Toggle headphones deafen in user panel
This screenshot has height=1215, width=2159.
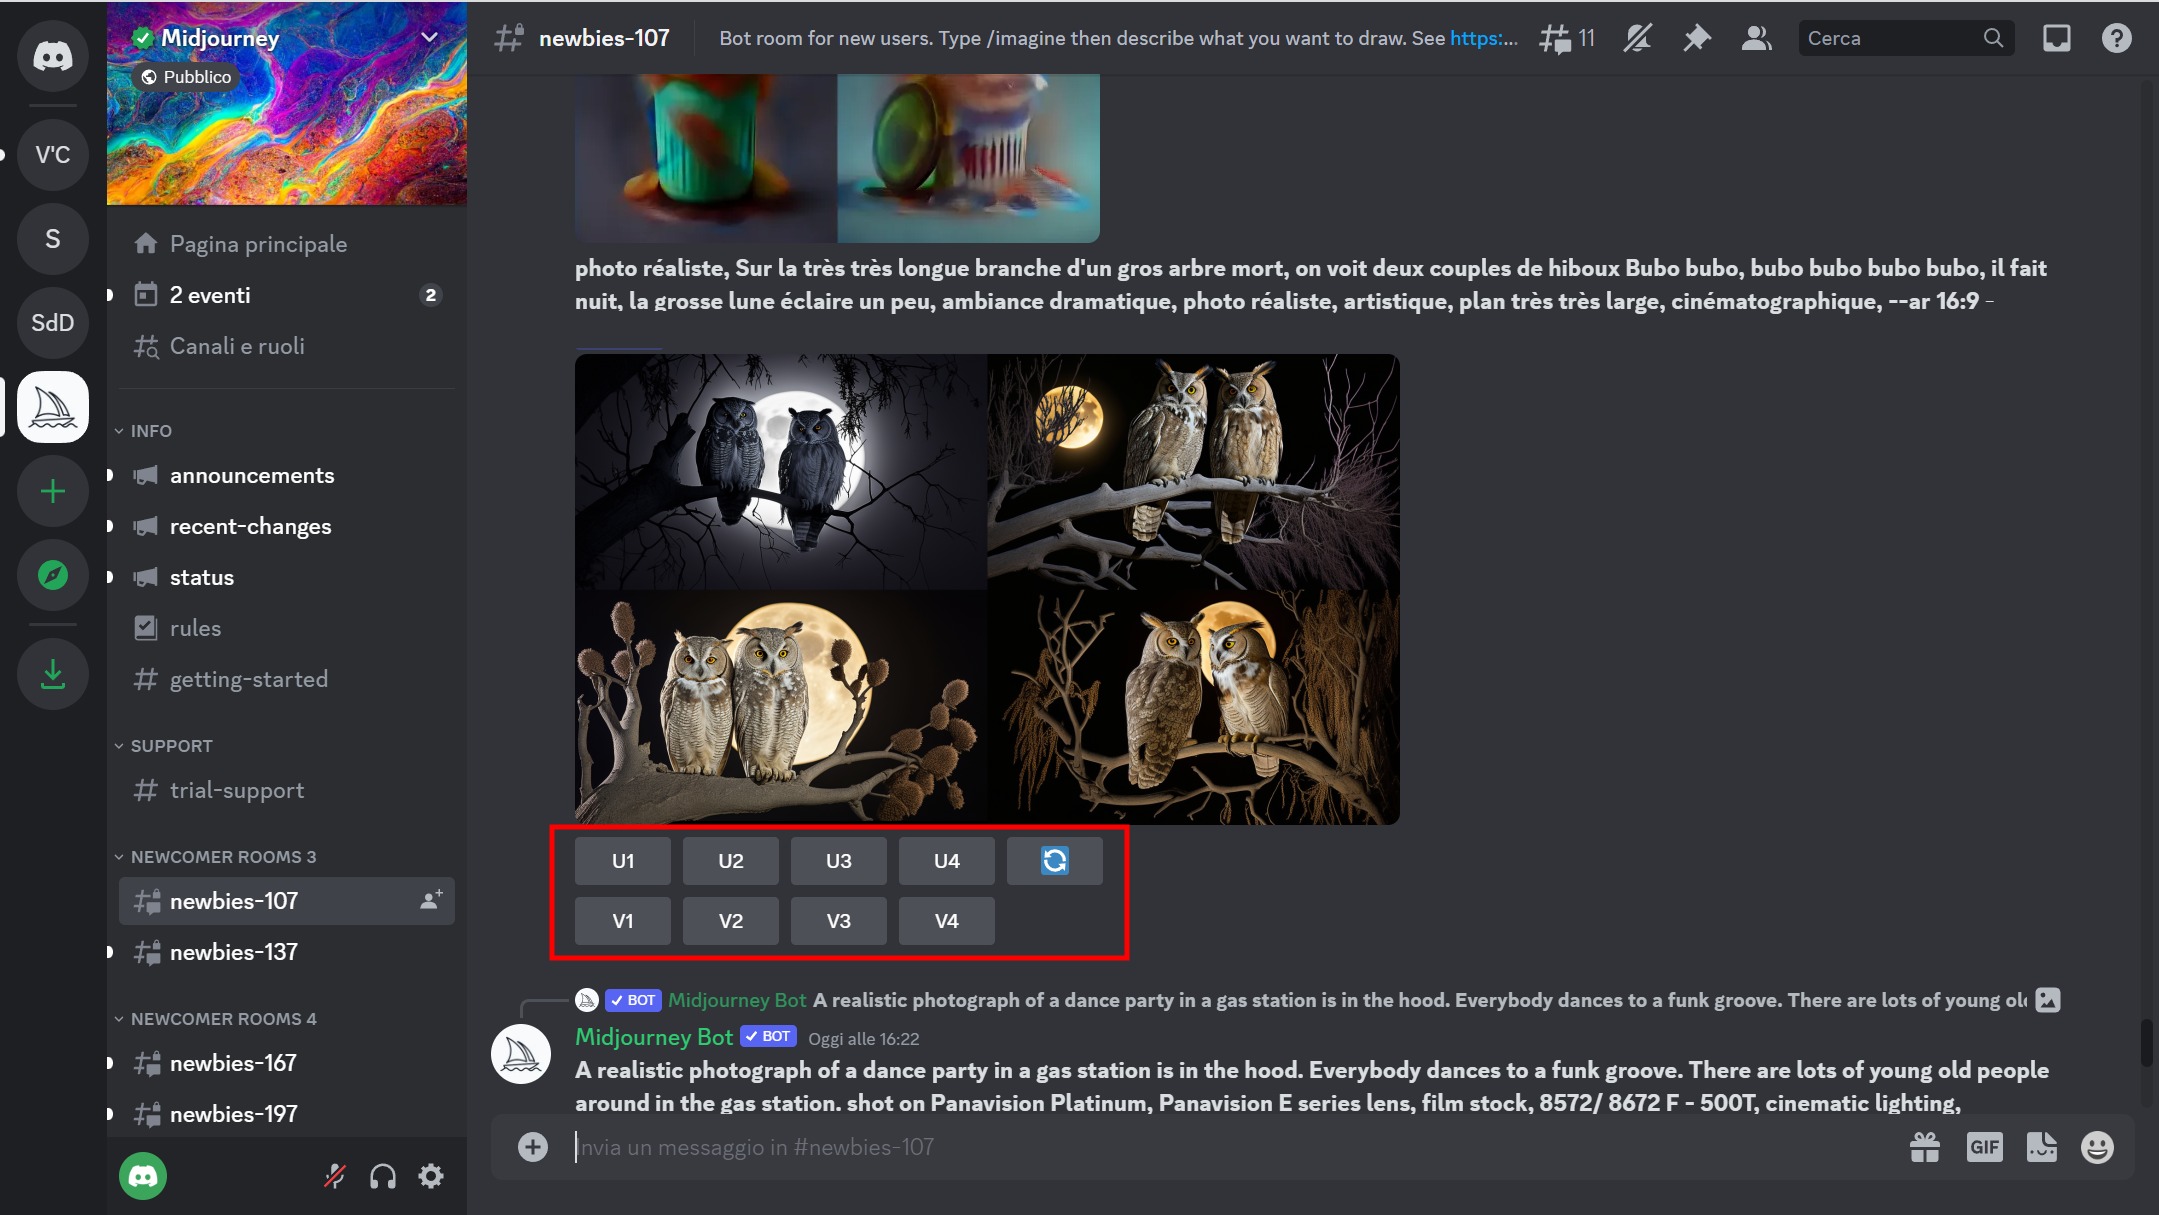pyautogui.click(x=383, y=1176)
